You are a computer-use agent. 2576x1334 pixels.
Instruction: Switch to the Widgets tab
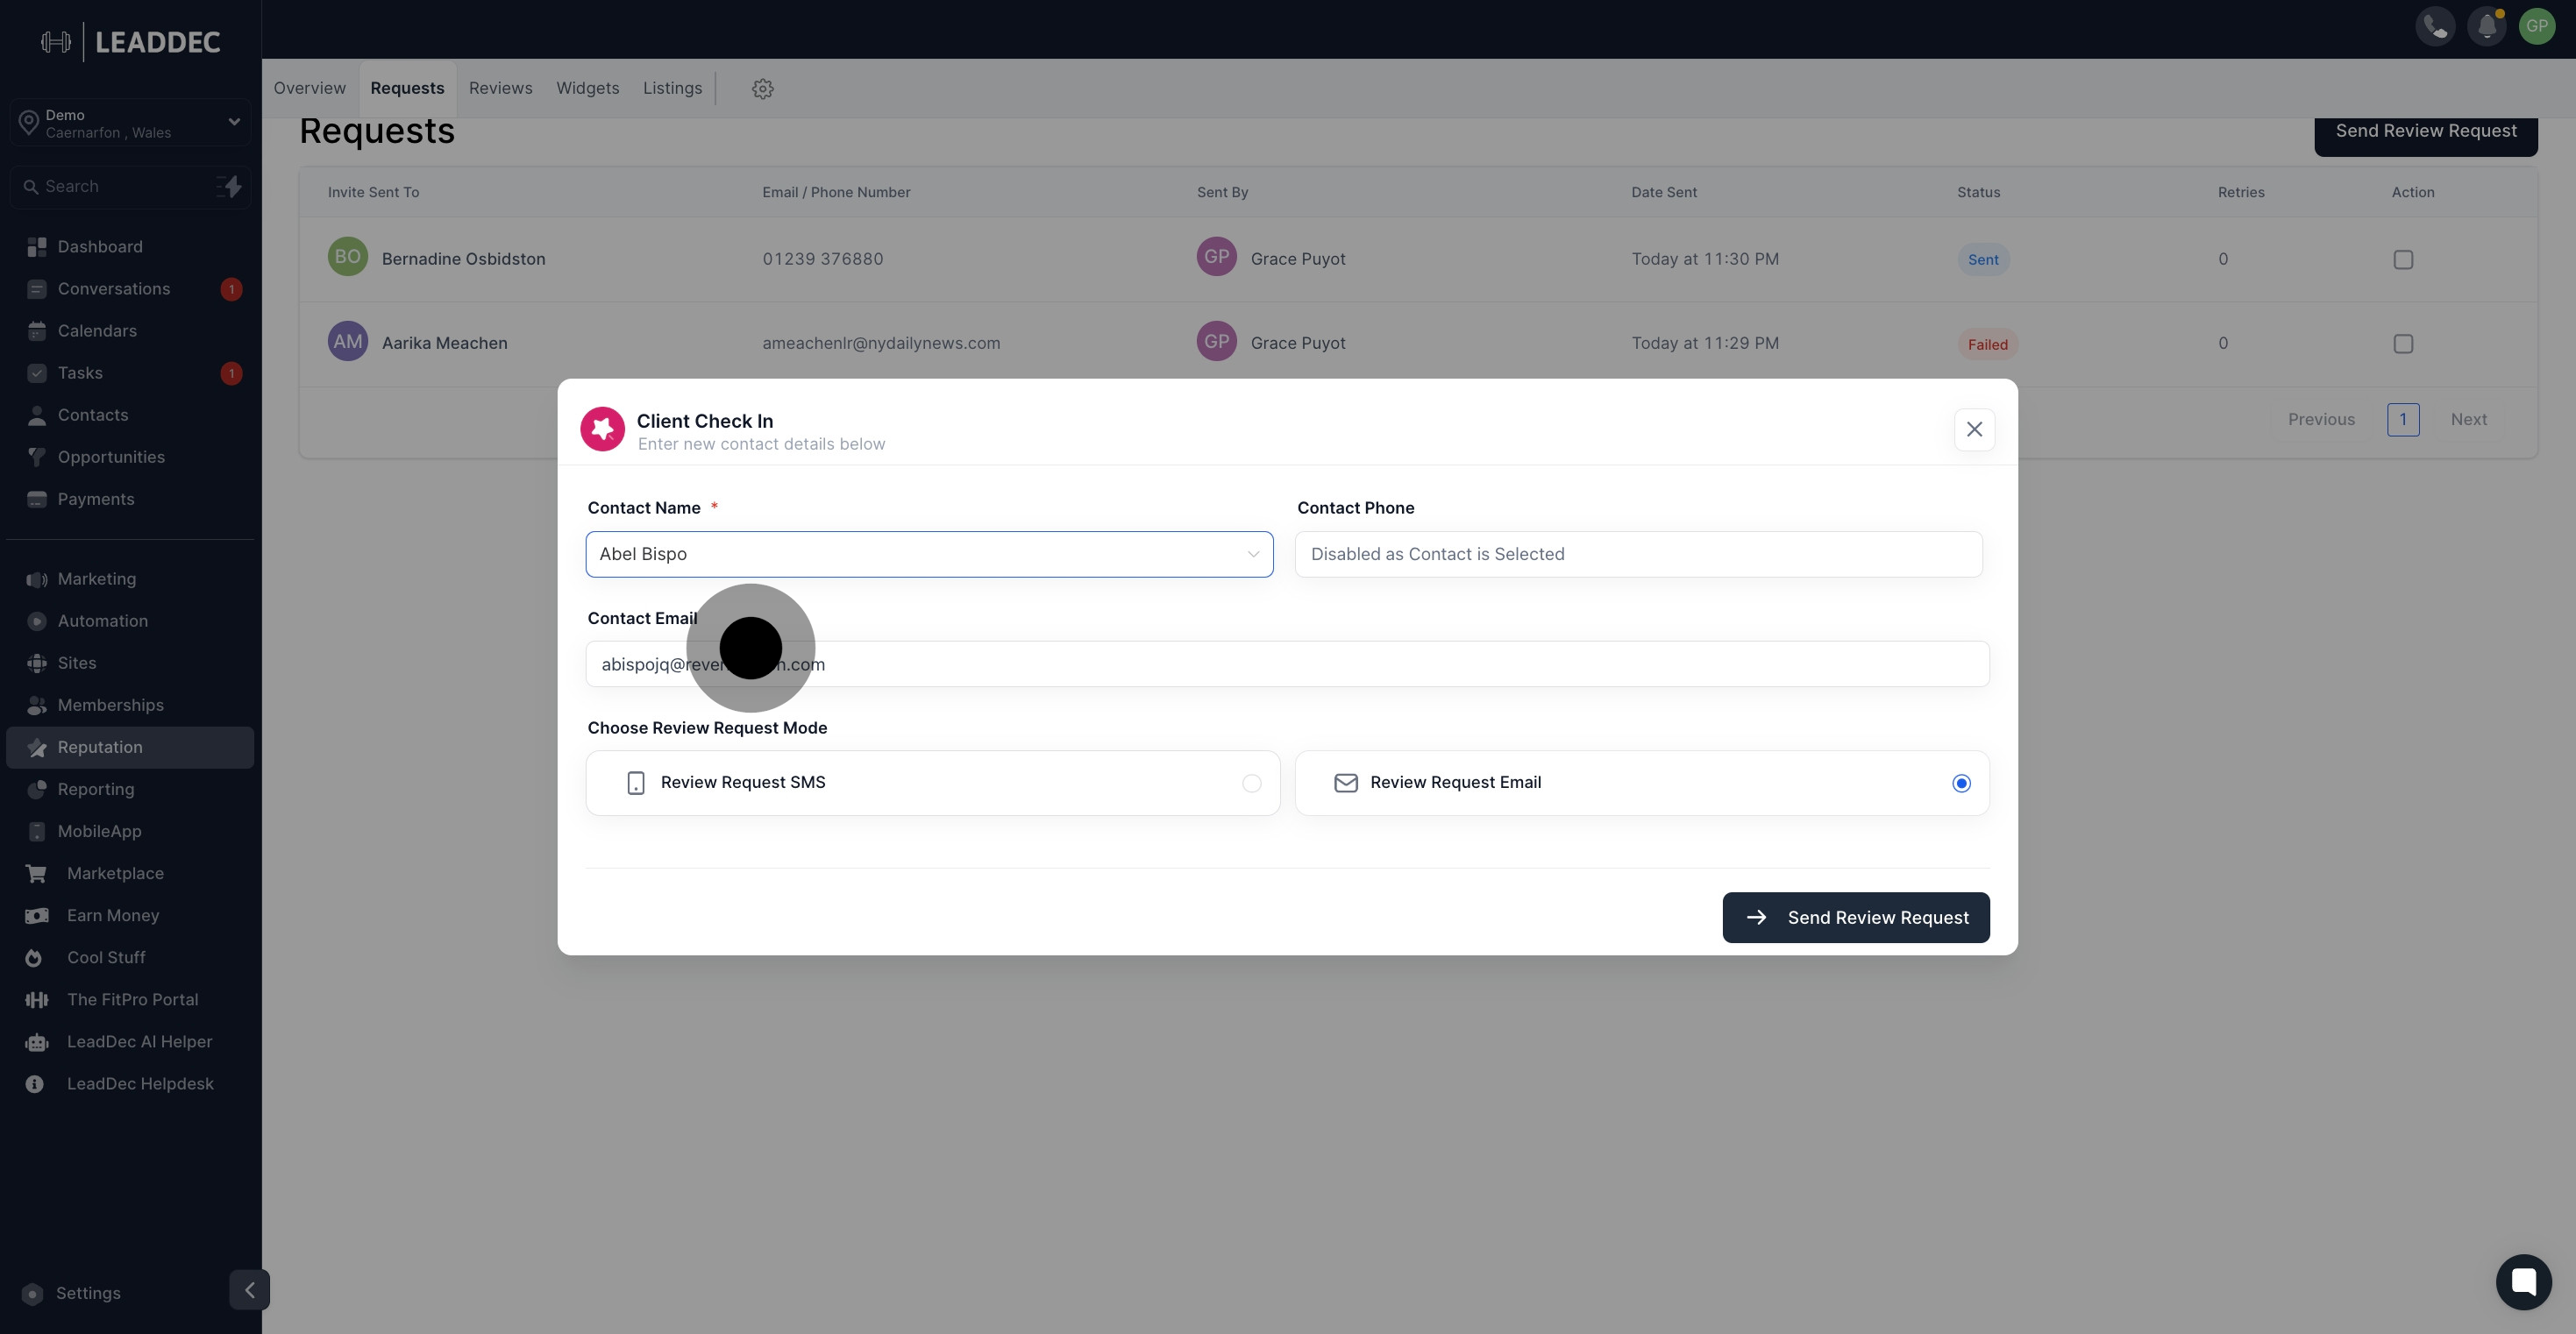pyautogui.click(x=587, y=88)
